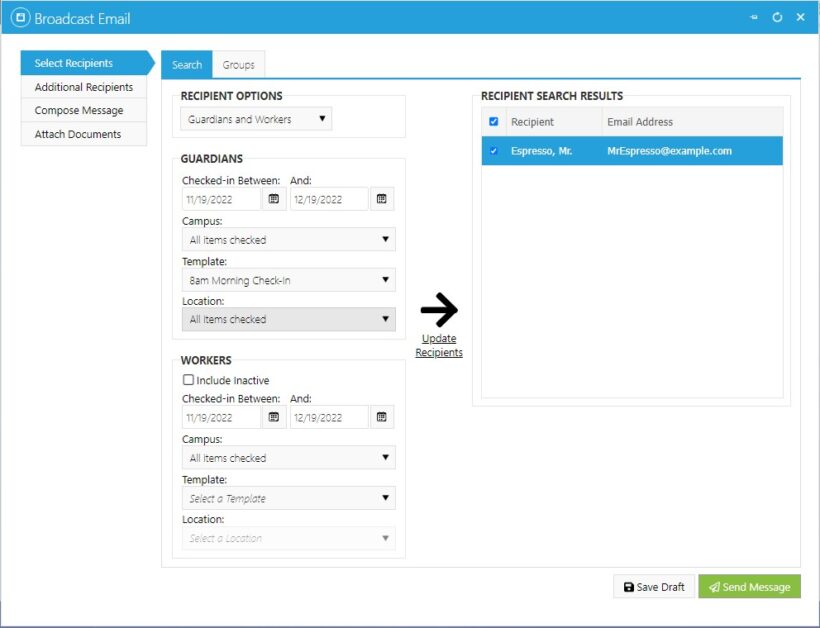This screenshot has width=820, height=628.
Task: Open Workers check-in end date calendar
Action: (x=381, y=417)
